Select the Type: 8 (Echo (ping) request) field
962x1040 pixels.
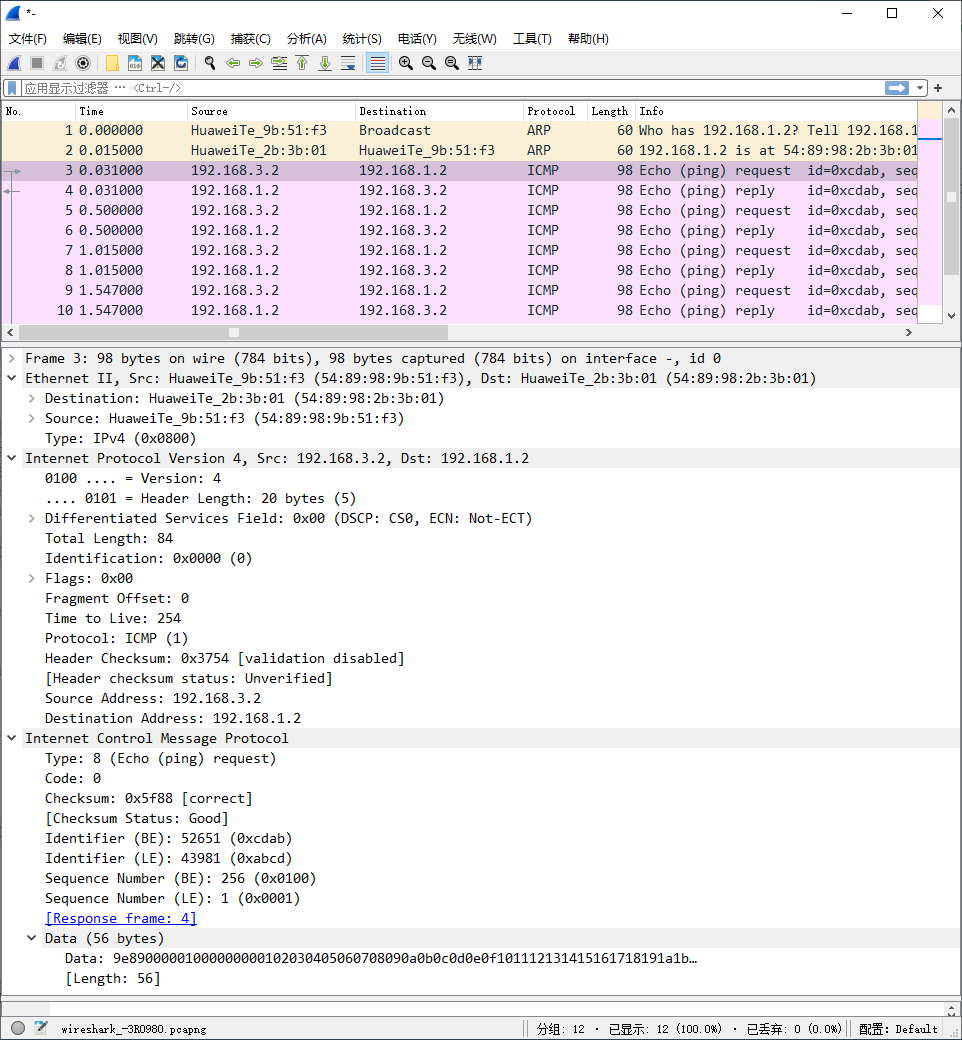pos(161,758)
